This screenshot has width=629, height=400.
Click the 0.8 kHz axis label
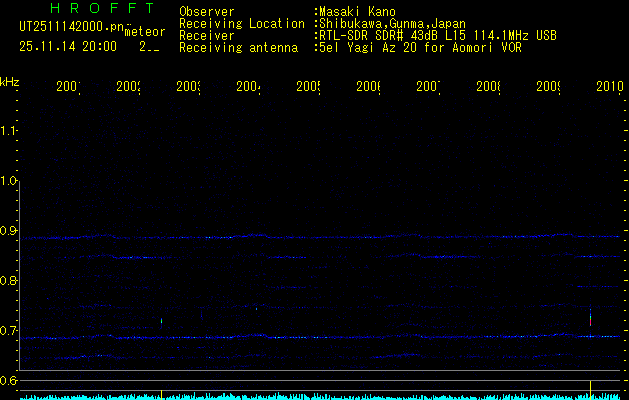coord(10,281)
